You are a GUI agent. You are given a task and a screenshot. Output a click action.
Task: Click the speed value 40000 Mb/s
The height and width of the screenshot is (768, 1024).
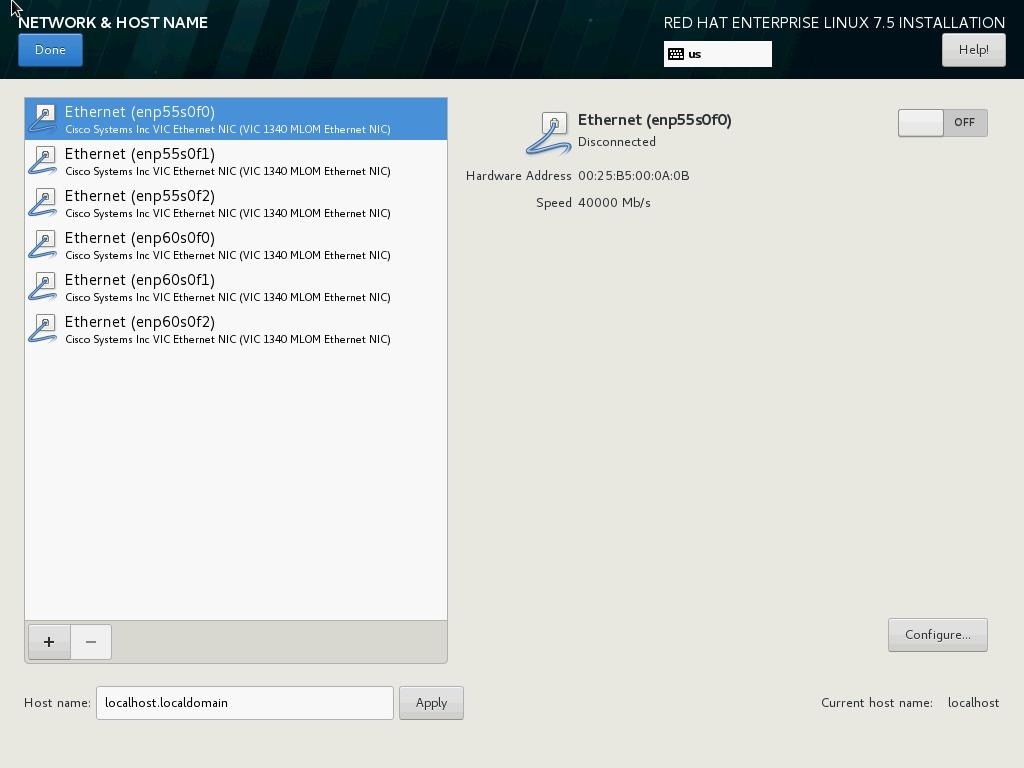click(x=614, y=202)
